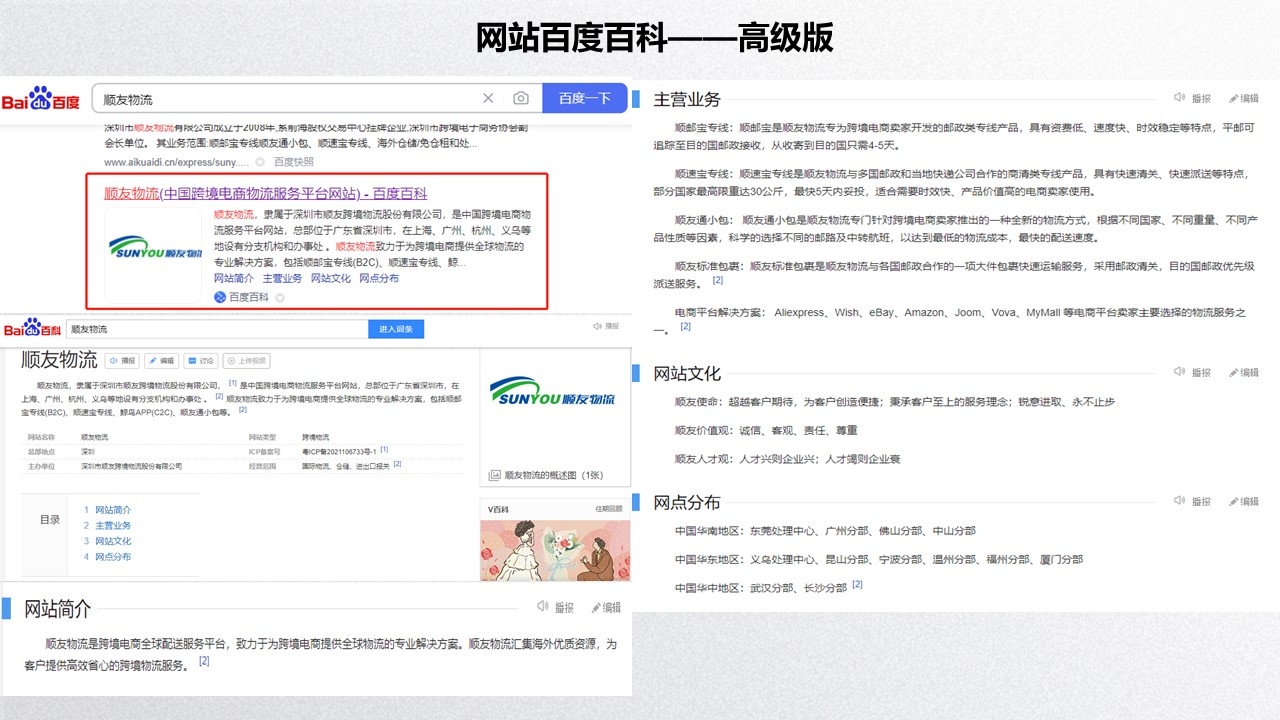Open ICP备案号 reference [1] in info table
Screen dimensions: 1280x720
[384, 450]
